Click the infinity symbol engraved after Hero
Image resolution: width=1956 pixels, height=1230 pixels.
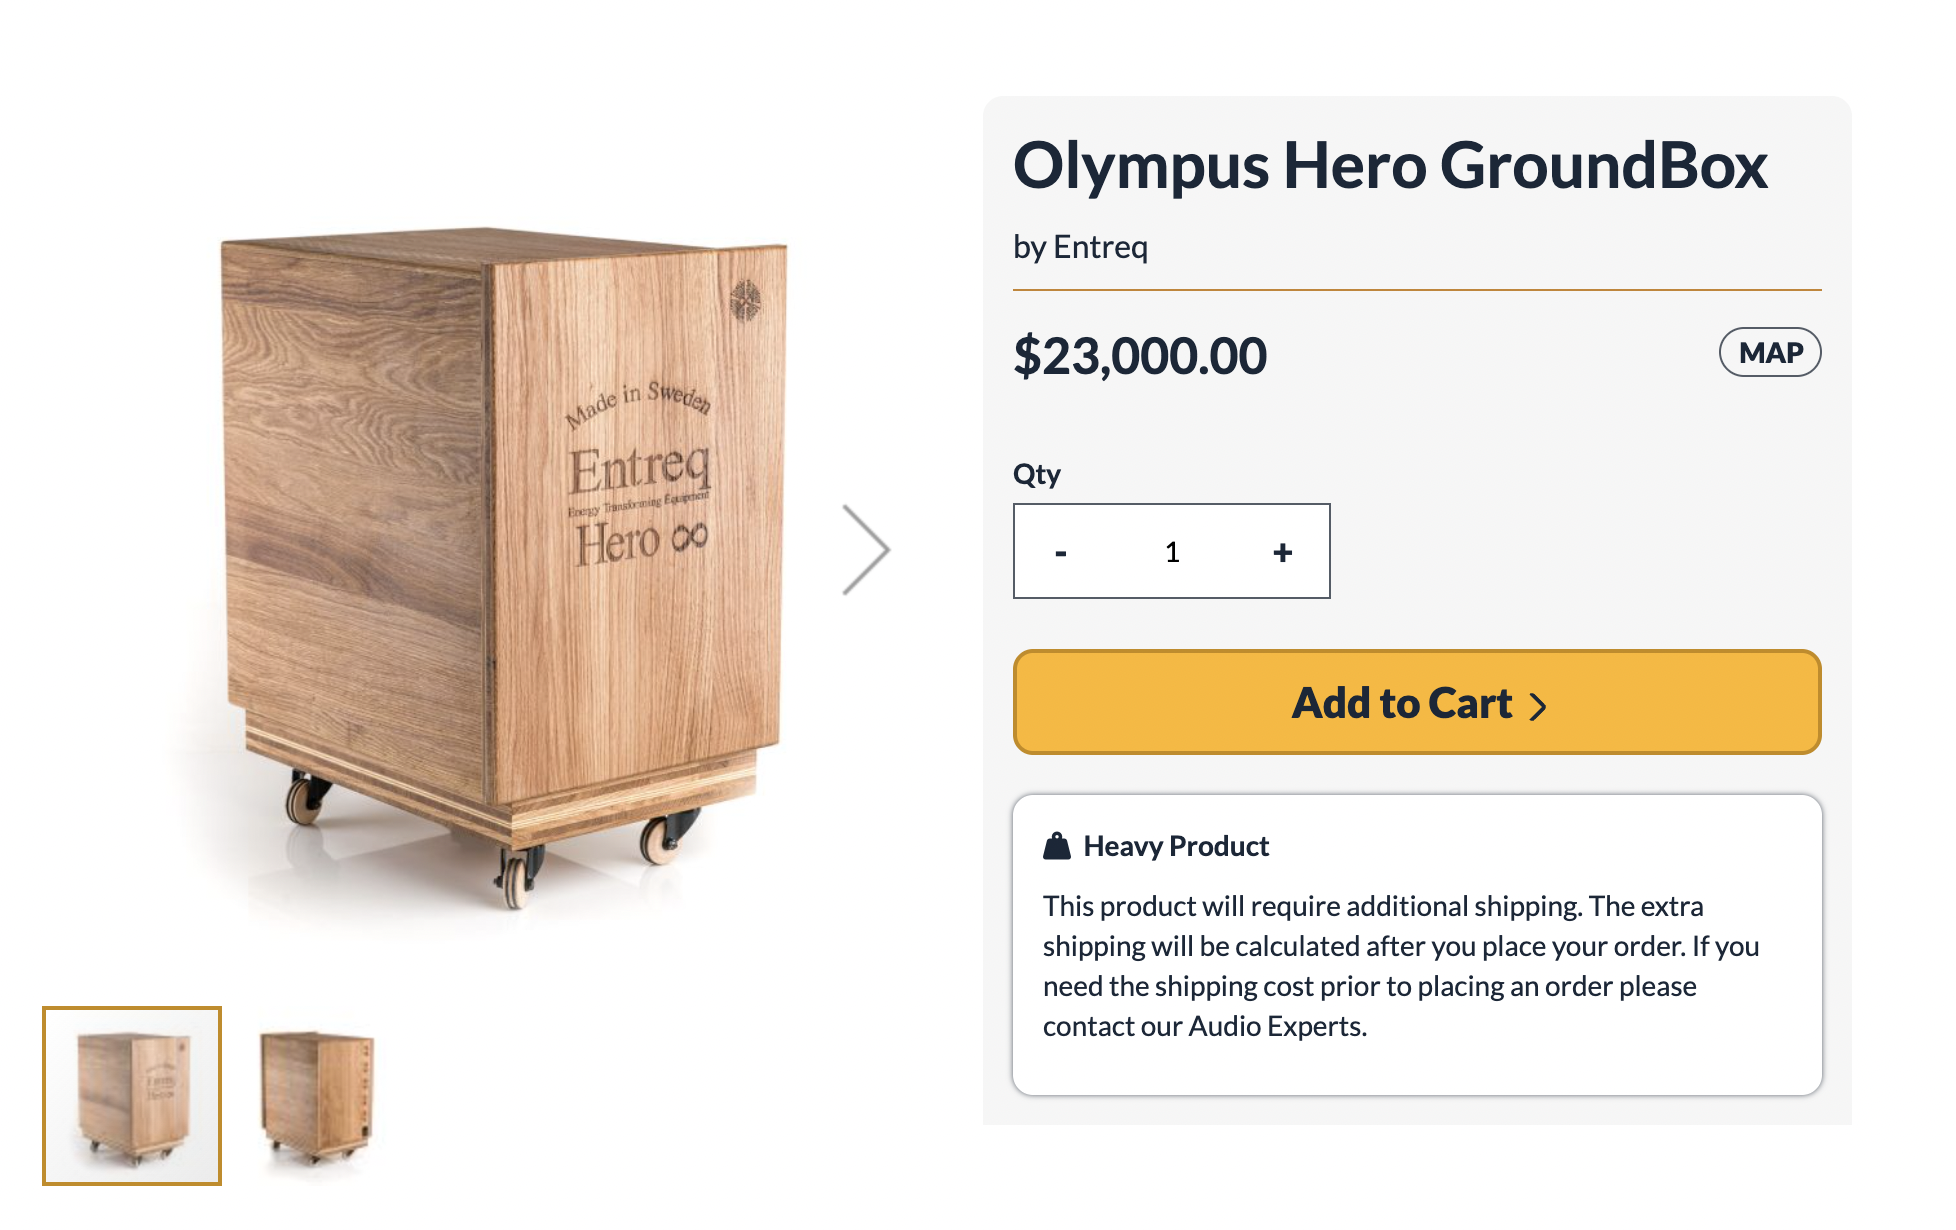point(690,537)
